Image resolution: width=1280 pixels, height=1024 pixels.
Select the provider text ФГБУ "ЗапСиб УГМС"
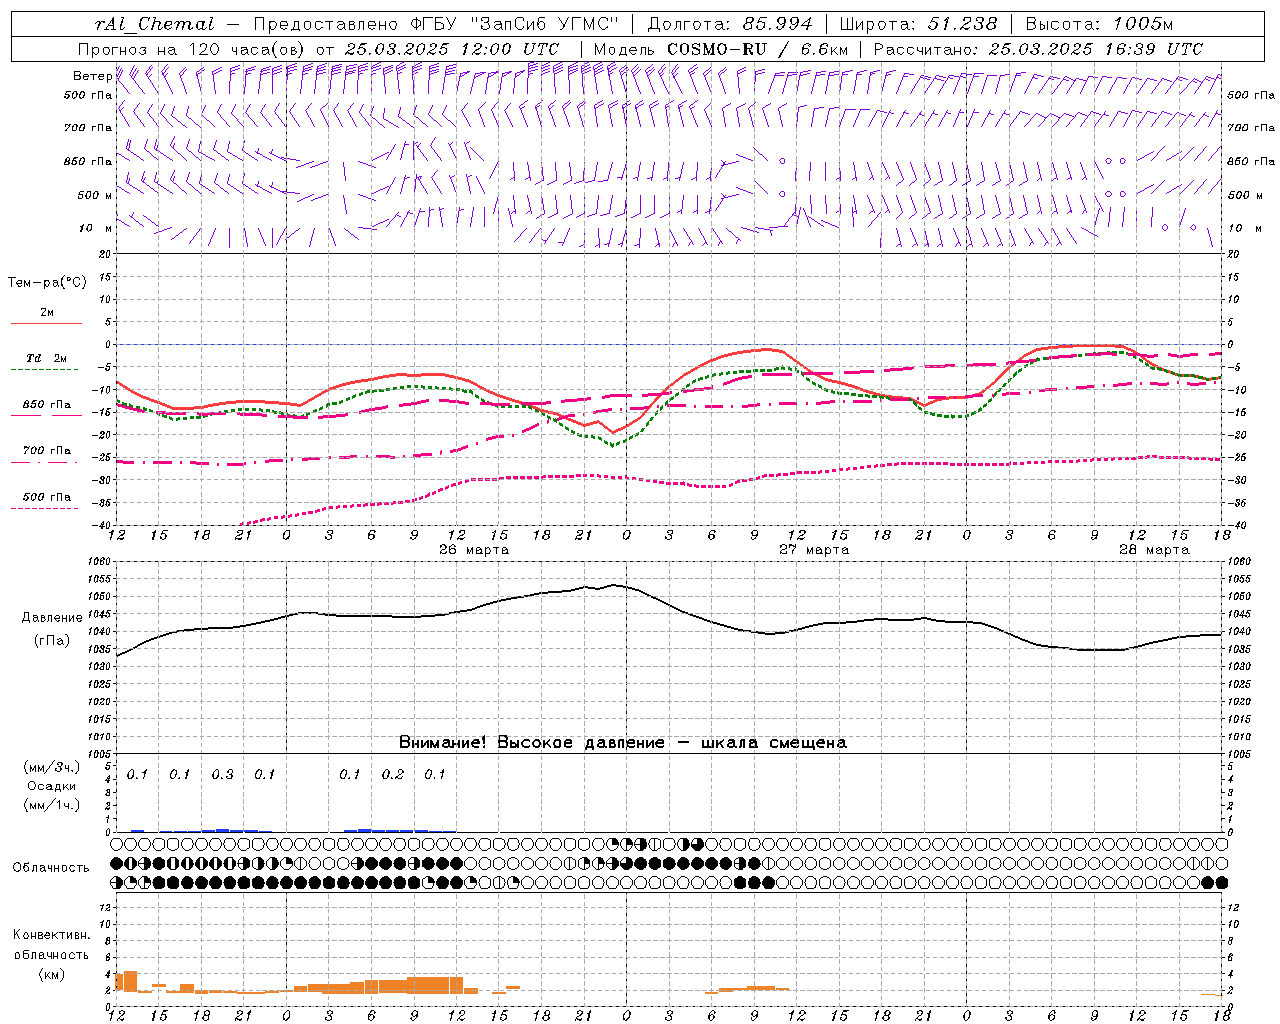pyautogui.click(x=514, y=24)
